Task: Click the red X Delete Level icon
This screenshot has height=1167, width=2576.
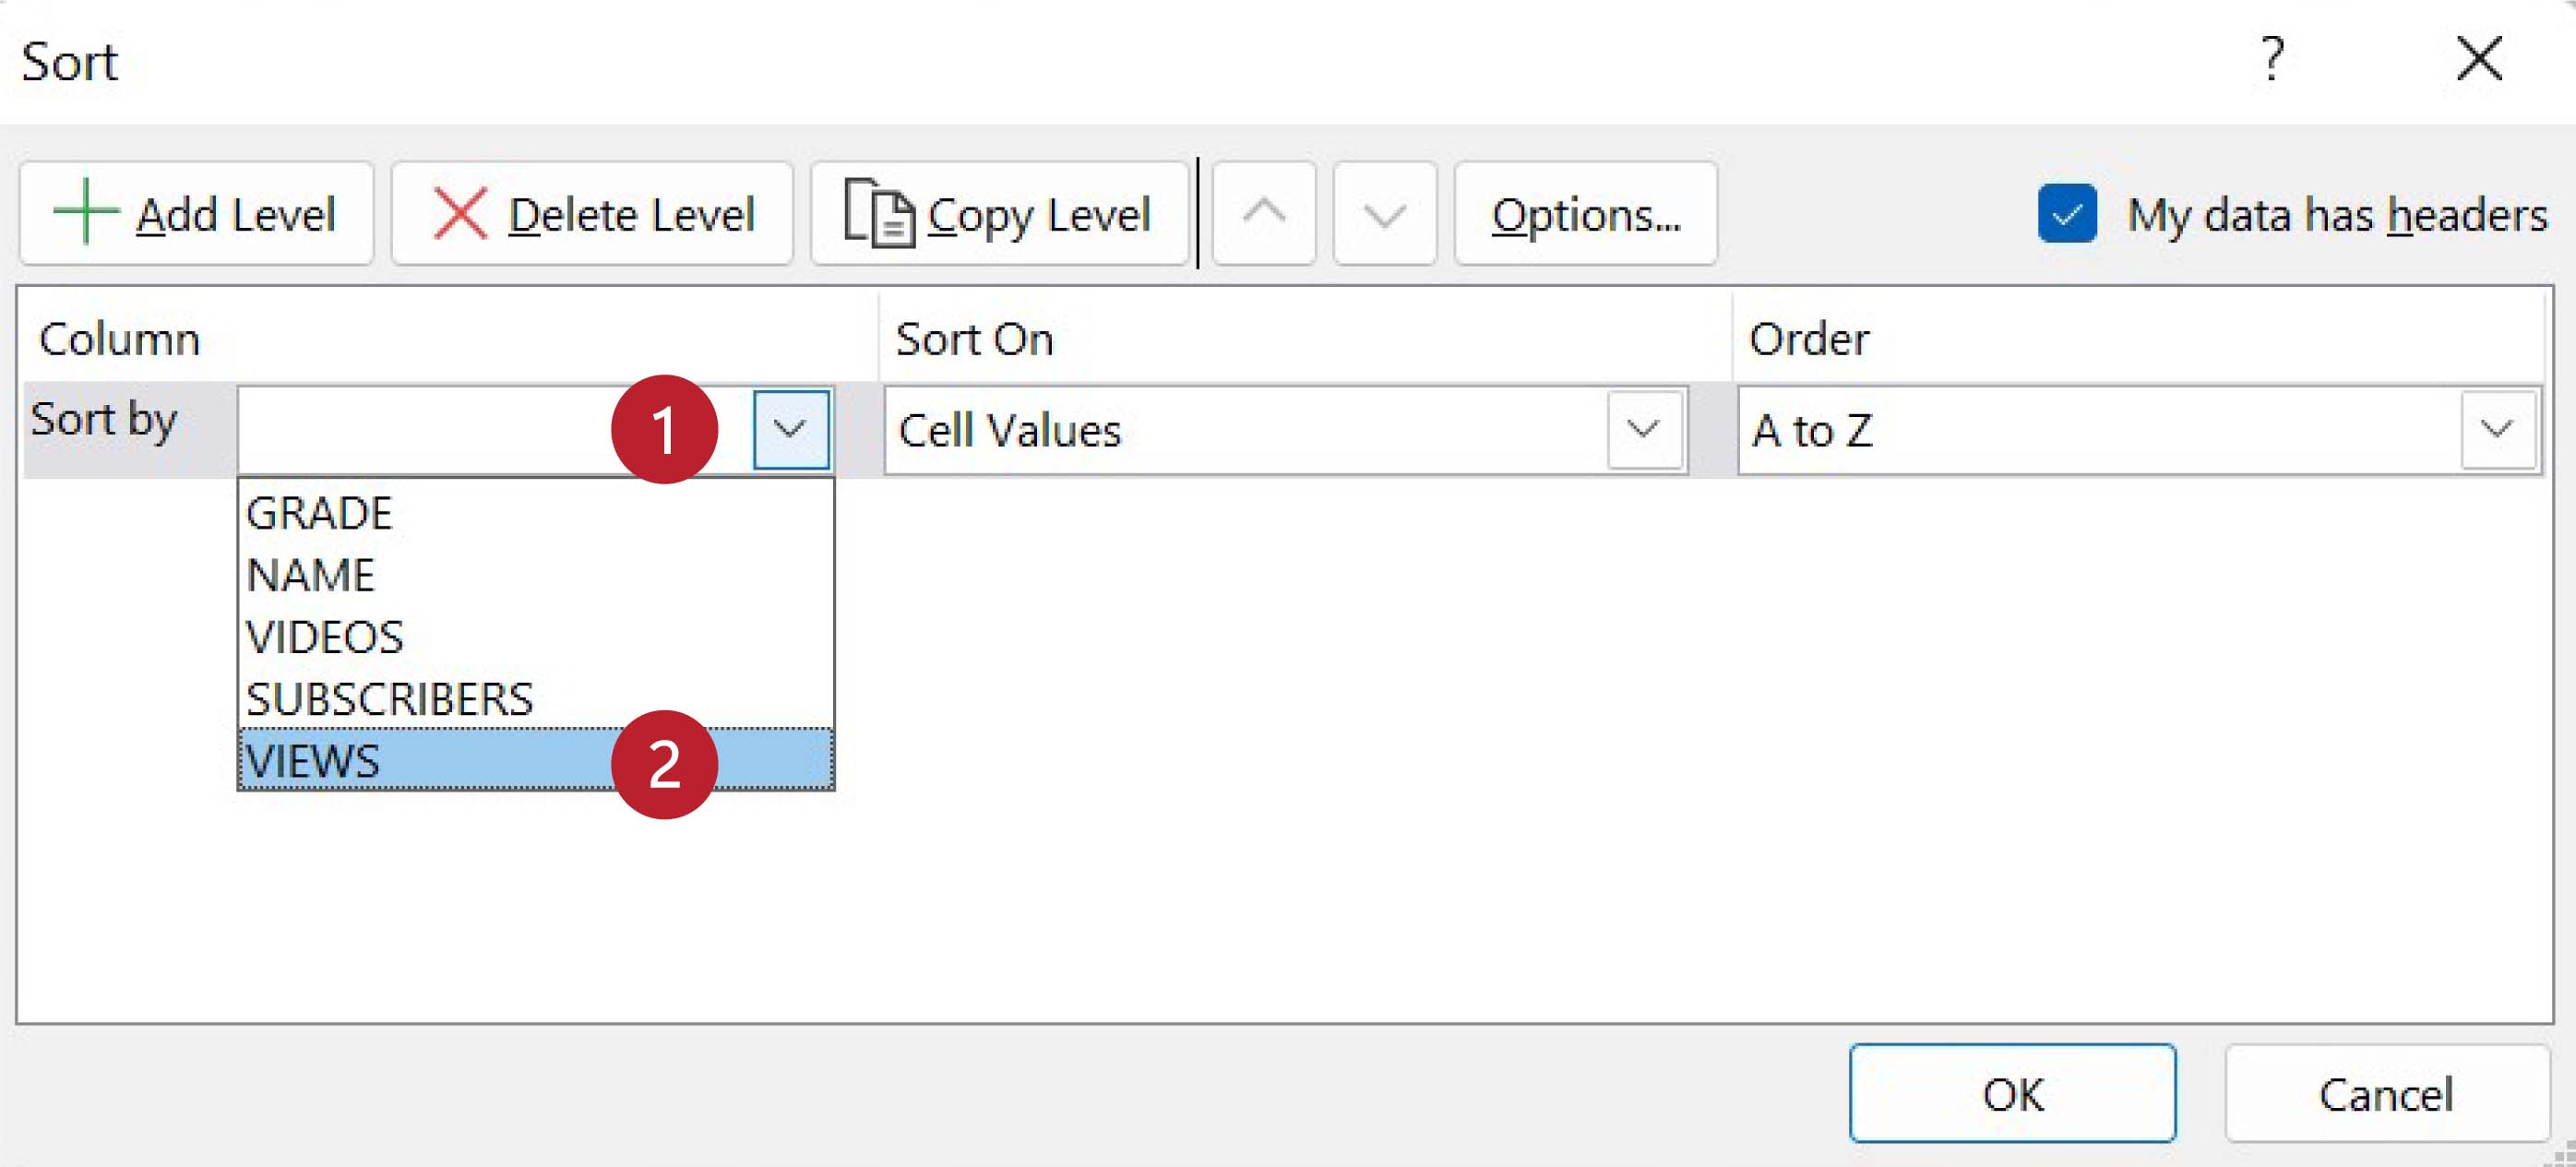Action: click(x=460, y=213)
